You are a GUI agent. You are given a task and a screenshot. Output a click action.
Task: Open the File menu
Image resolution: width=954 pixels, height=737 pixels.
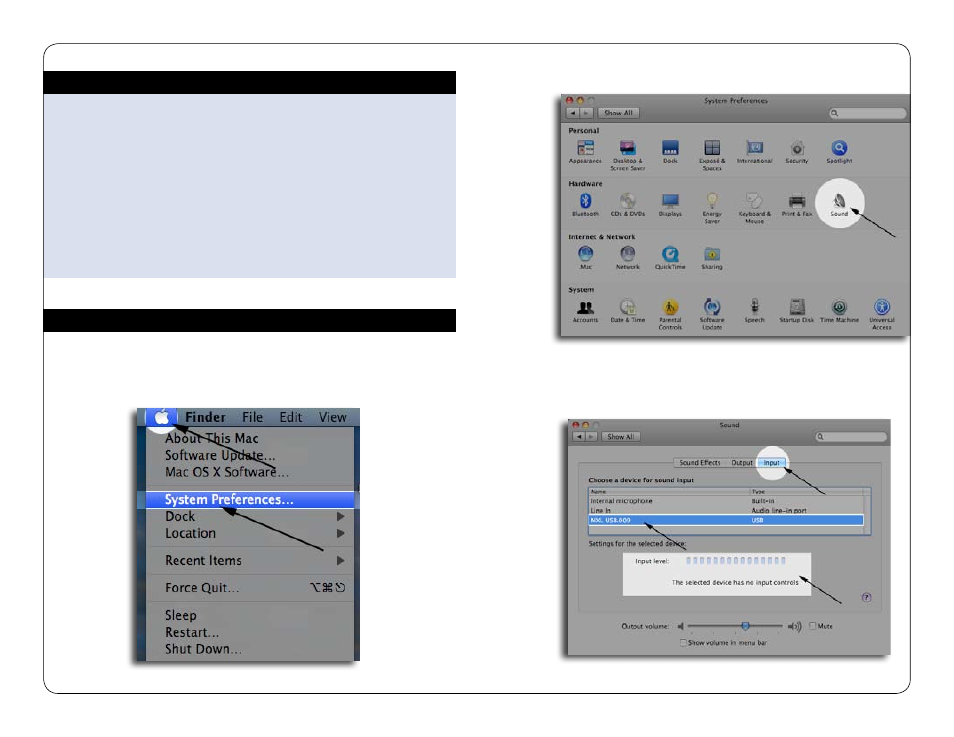[x=252, y=417]
